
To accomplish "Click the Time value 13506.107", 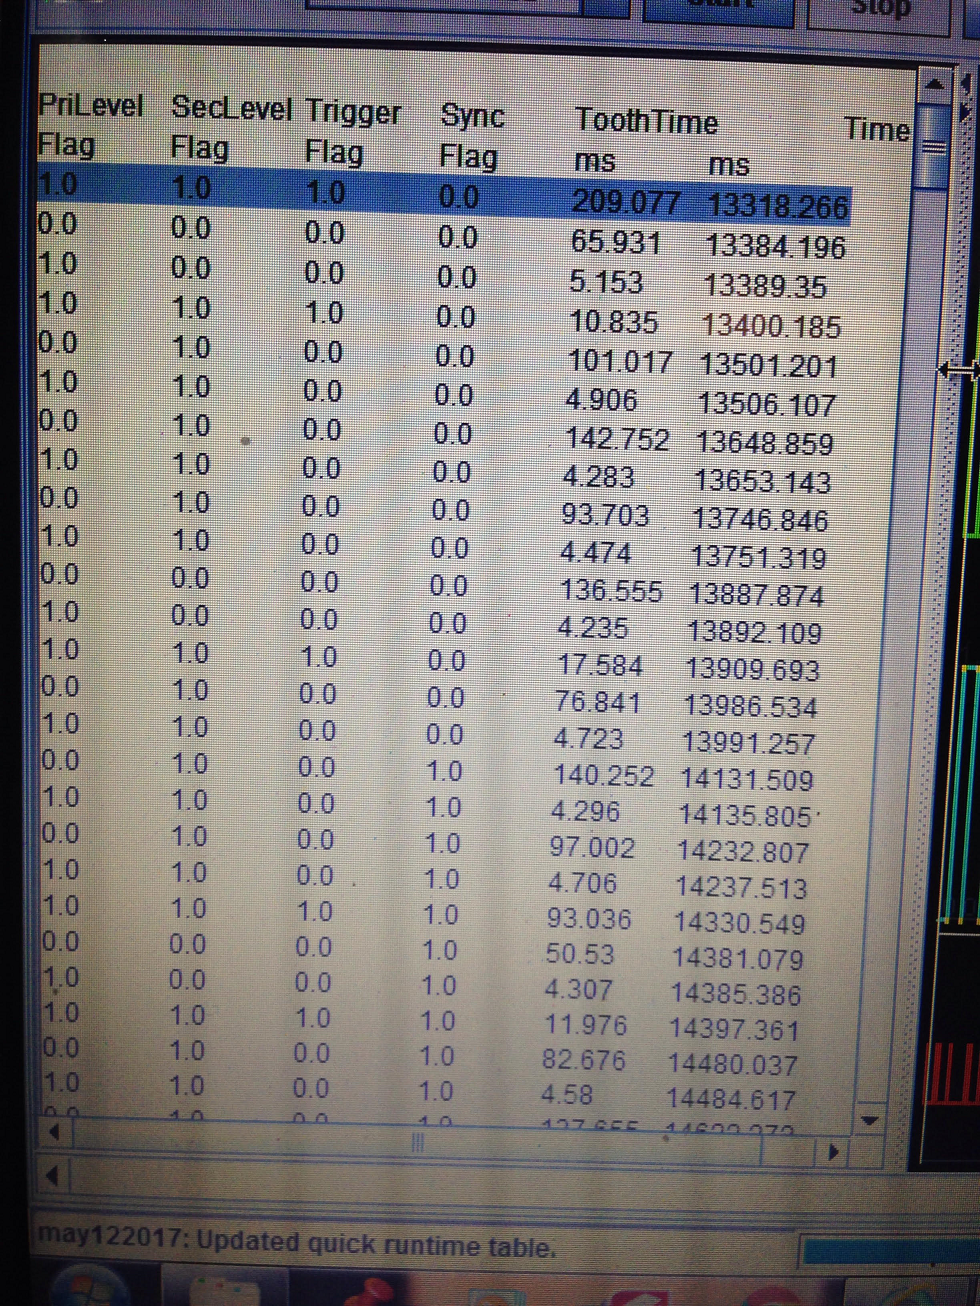I will (767, 404).
